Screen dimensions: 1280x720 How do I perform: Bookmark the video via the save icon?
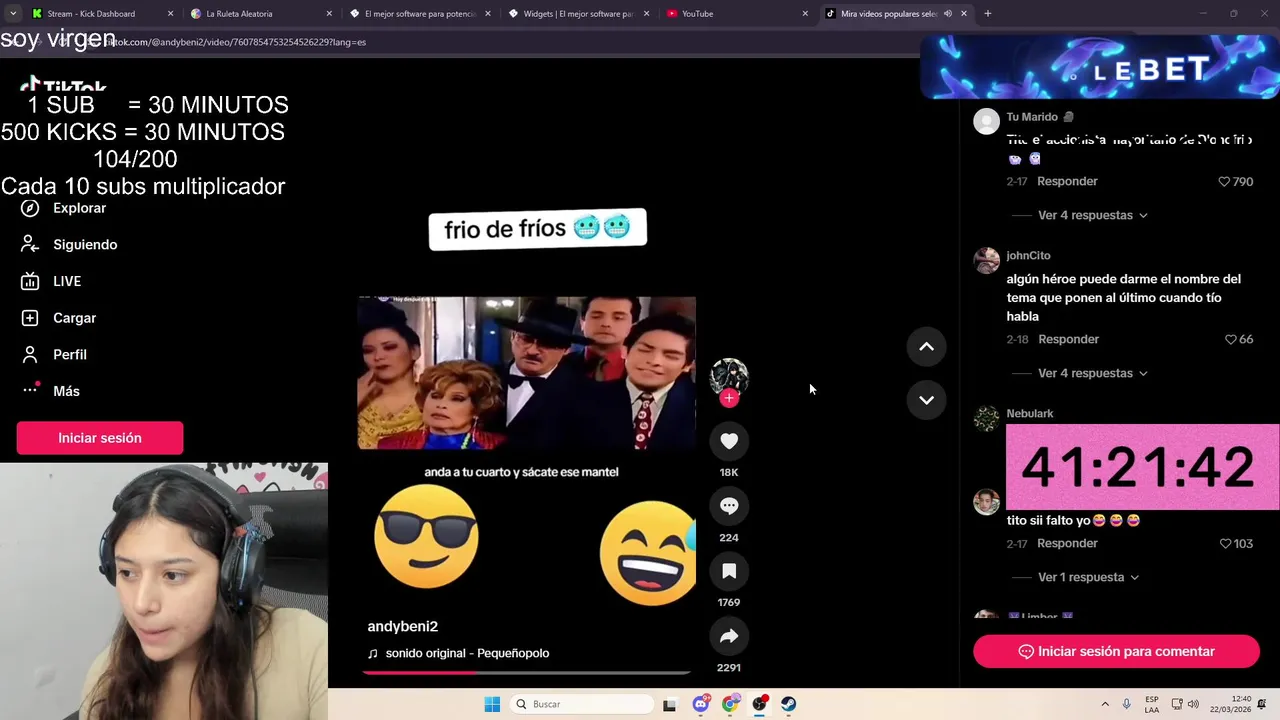[729, 571]
